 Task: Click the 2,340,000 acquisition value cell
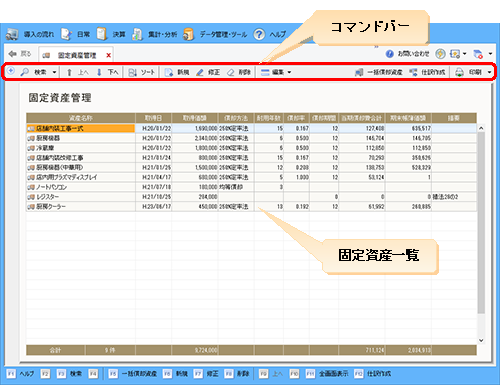click(x=195, y=138)
